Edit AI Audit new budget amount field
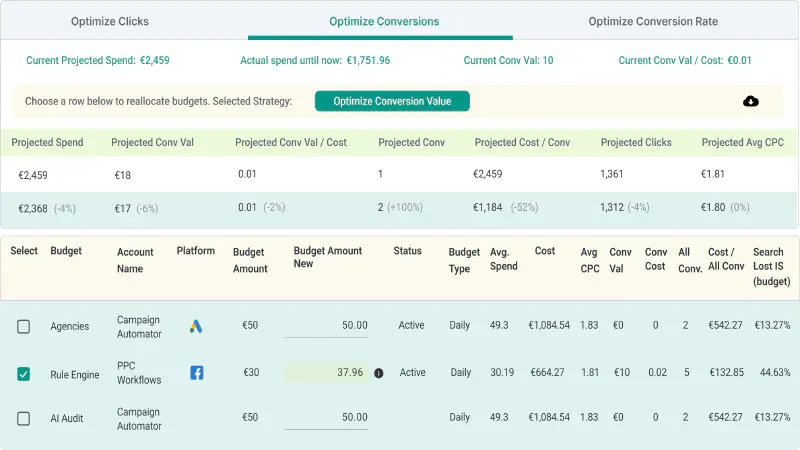 [x=326, y=418]
